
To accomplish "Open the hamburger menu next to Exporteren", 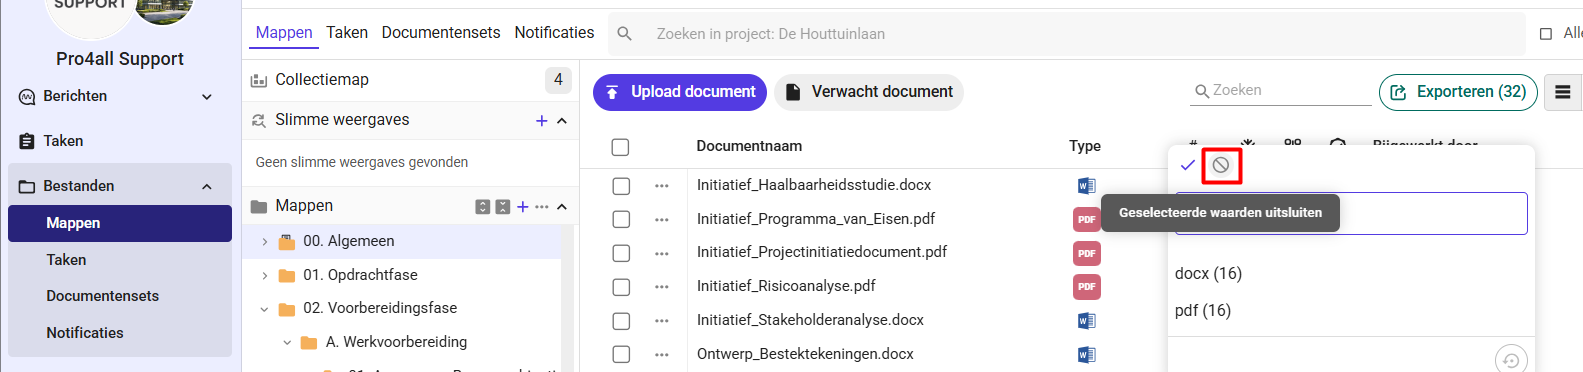I will tap(1563, 92).
